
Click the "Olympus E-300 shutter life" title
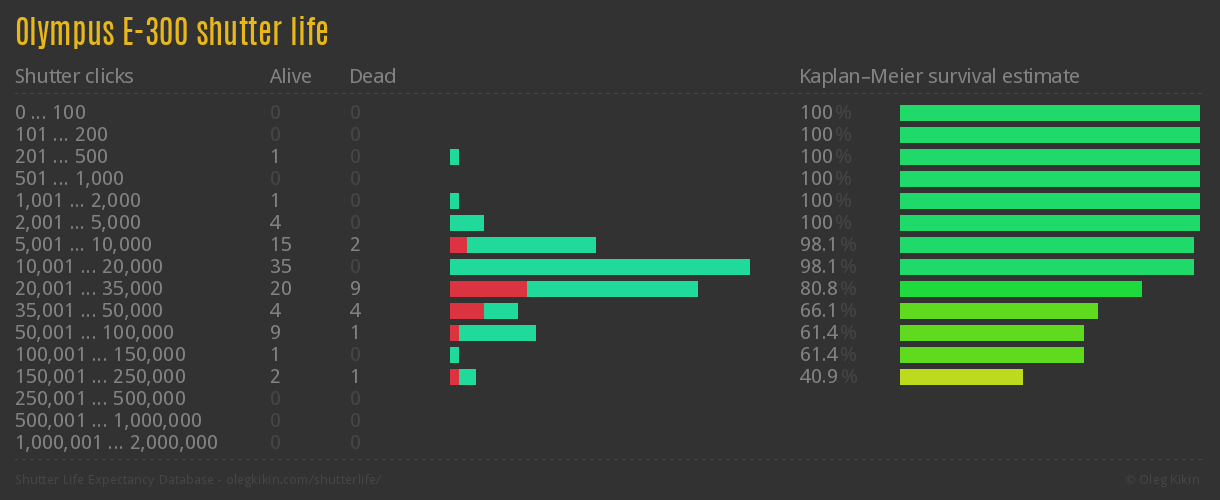click(x=172, y=32)
